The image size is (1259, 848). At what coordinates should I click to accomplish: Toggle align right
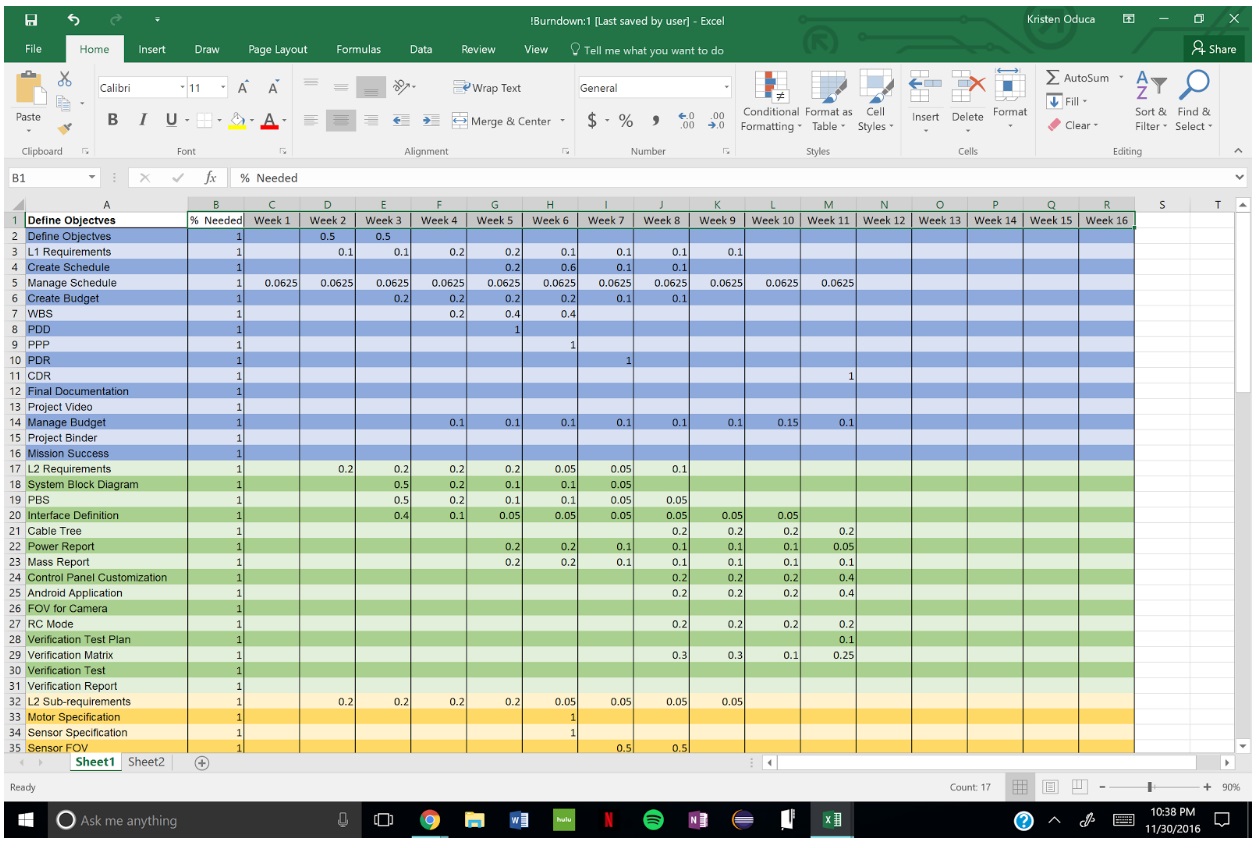[x=371, y=120]
